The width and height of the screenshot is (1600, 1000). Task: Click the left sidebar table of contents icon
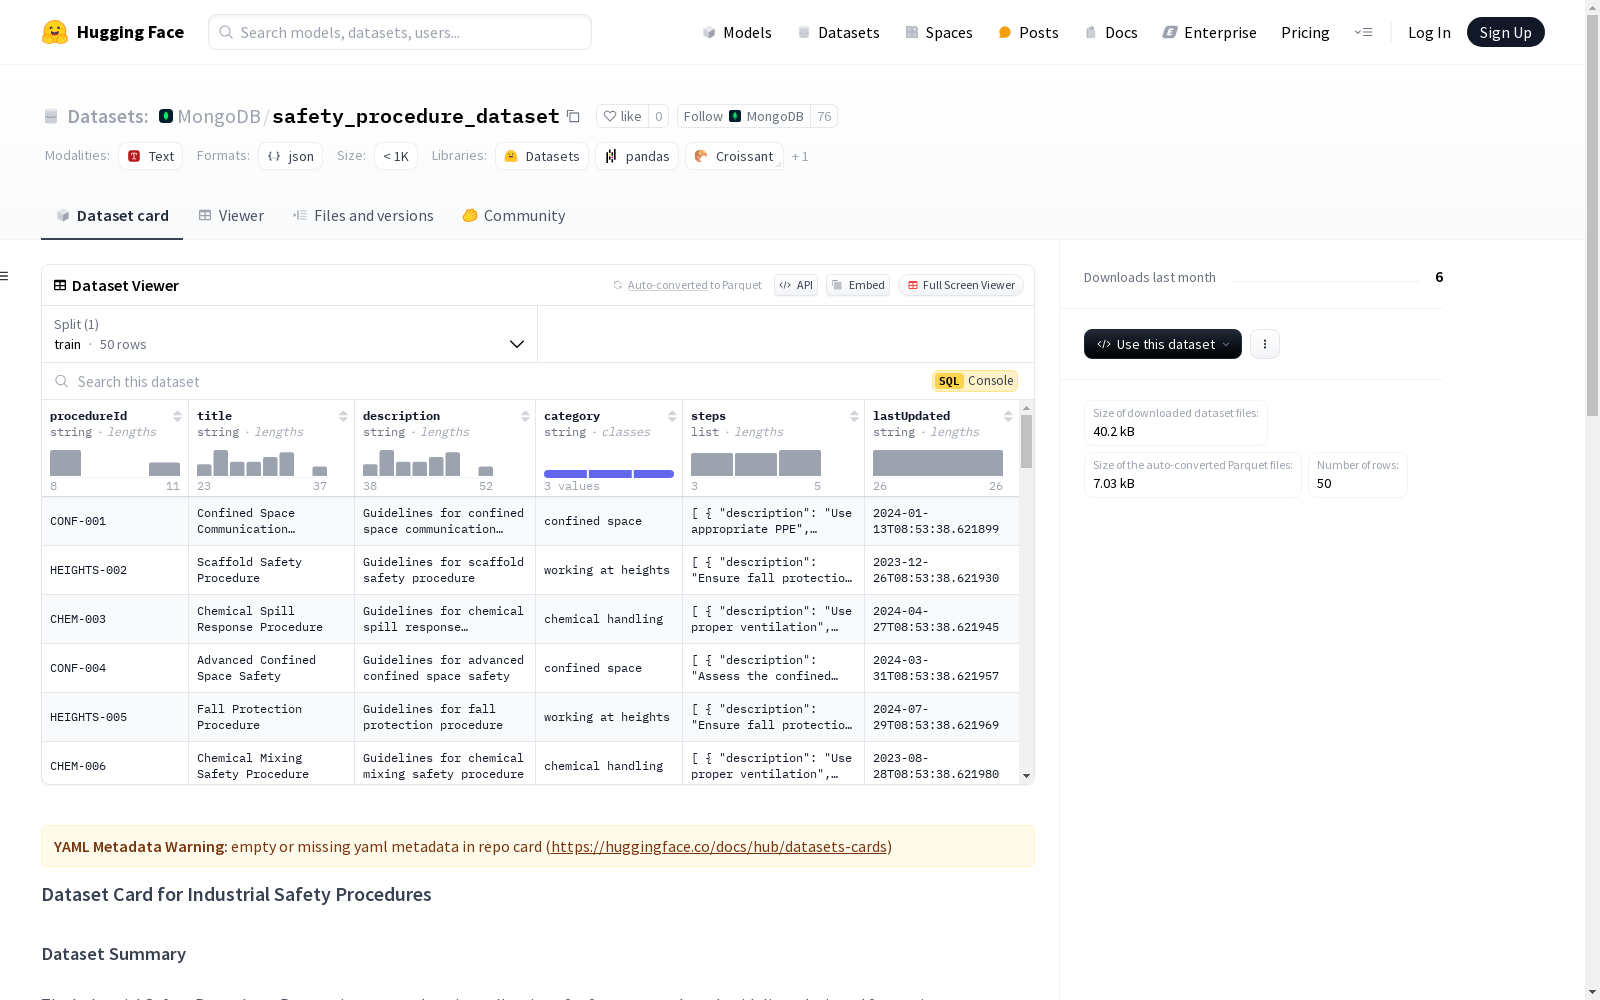5,276
